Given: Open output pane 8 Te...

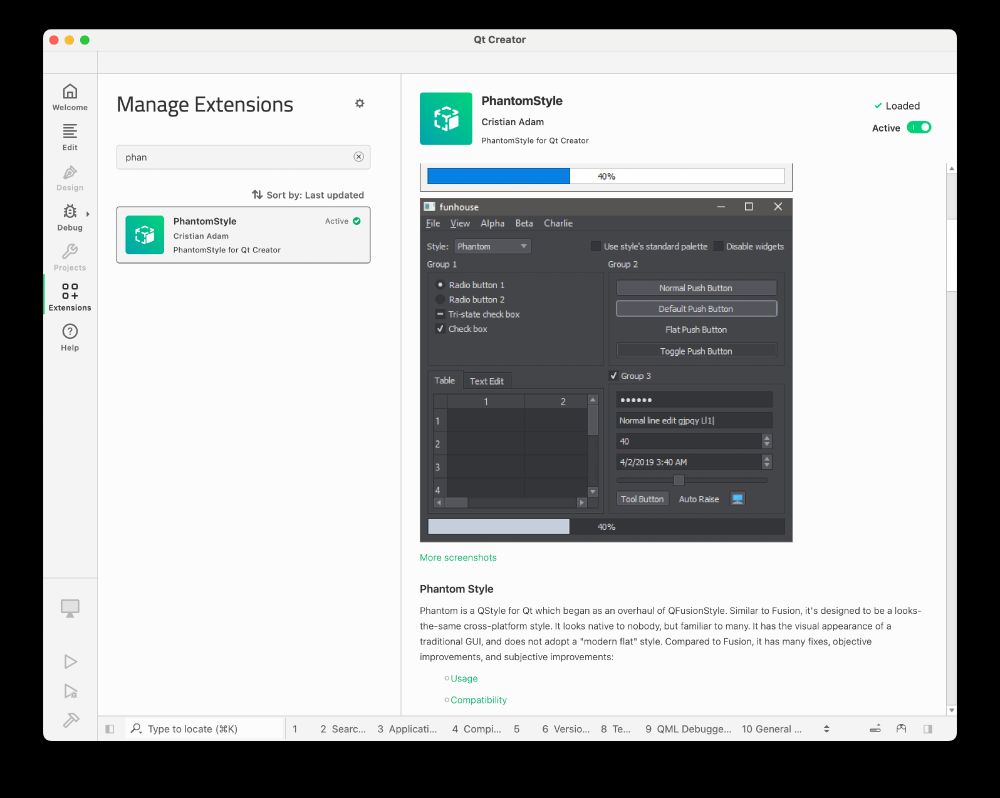Looking at the screenshot, I should [x=615, y=728].
